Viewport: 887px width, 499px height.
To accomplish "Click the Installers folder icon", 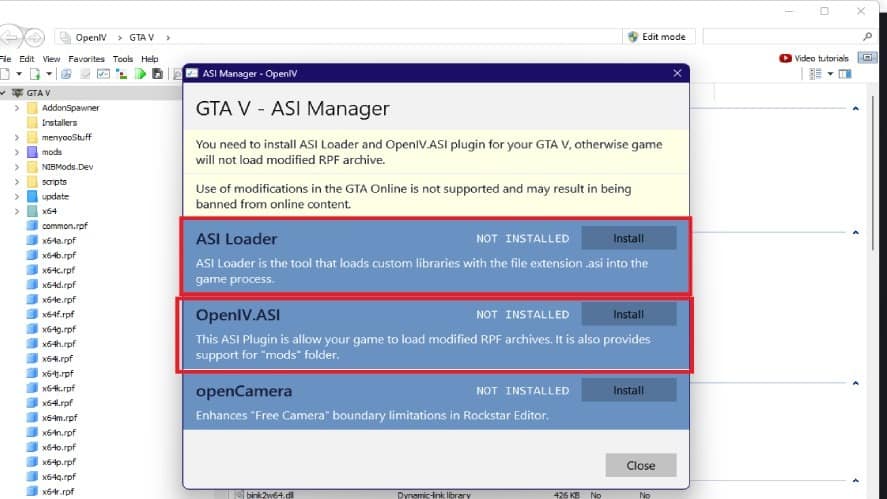I will coord(32,122).
